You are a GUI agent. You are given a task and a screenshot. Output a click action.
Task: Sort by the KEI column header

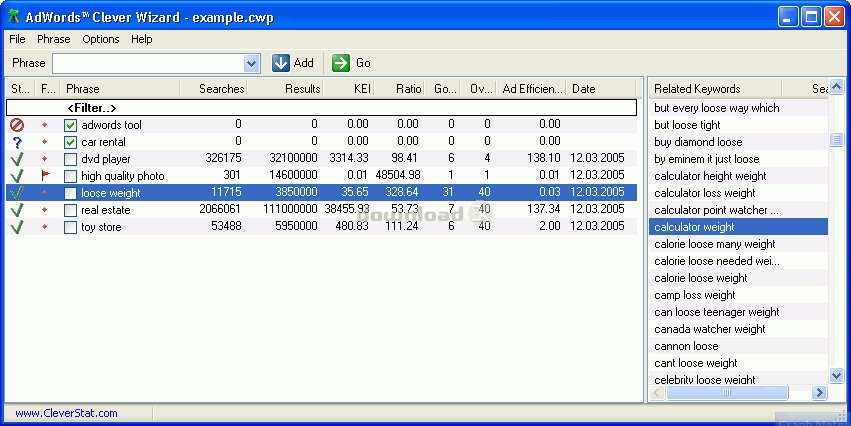(349, 88)
